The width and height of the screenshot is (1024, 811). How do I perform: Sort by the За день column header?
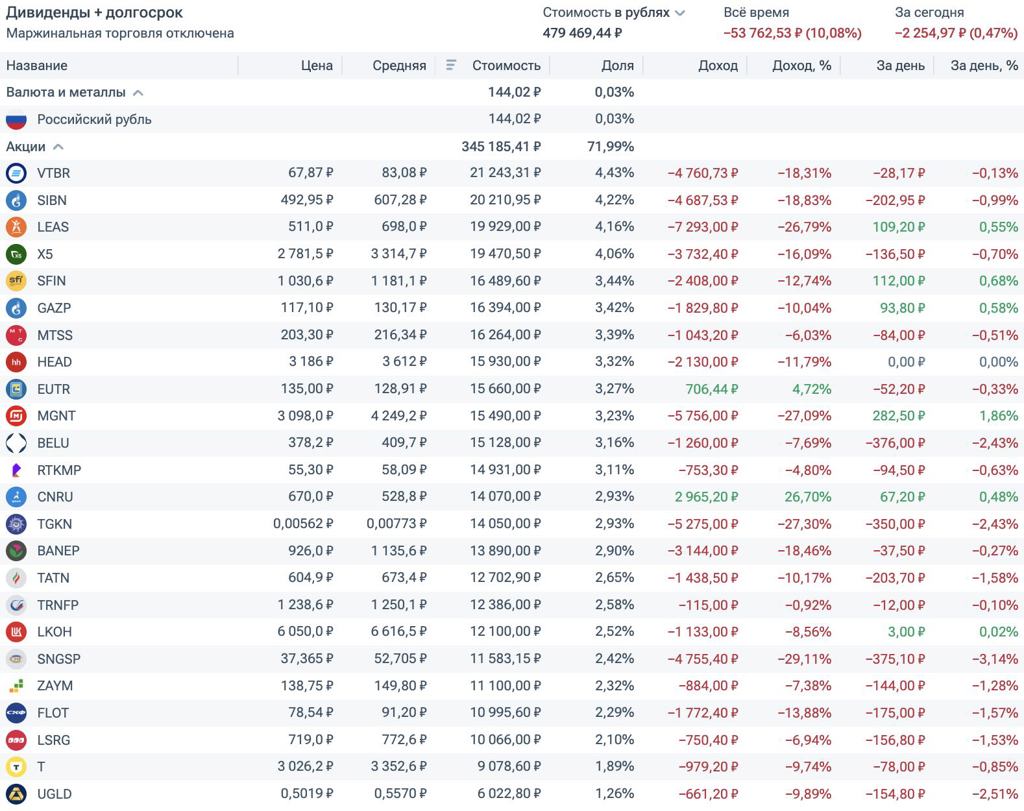(x=900, y=65)
